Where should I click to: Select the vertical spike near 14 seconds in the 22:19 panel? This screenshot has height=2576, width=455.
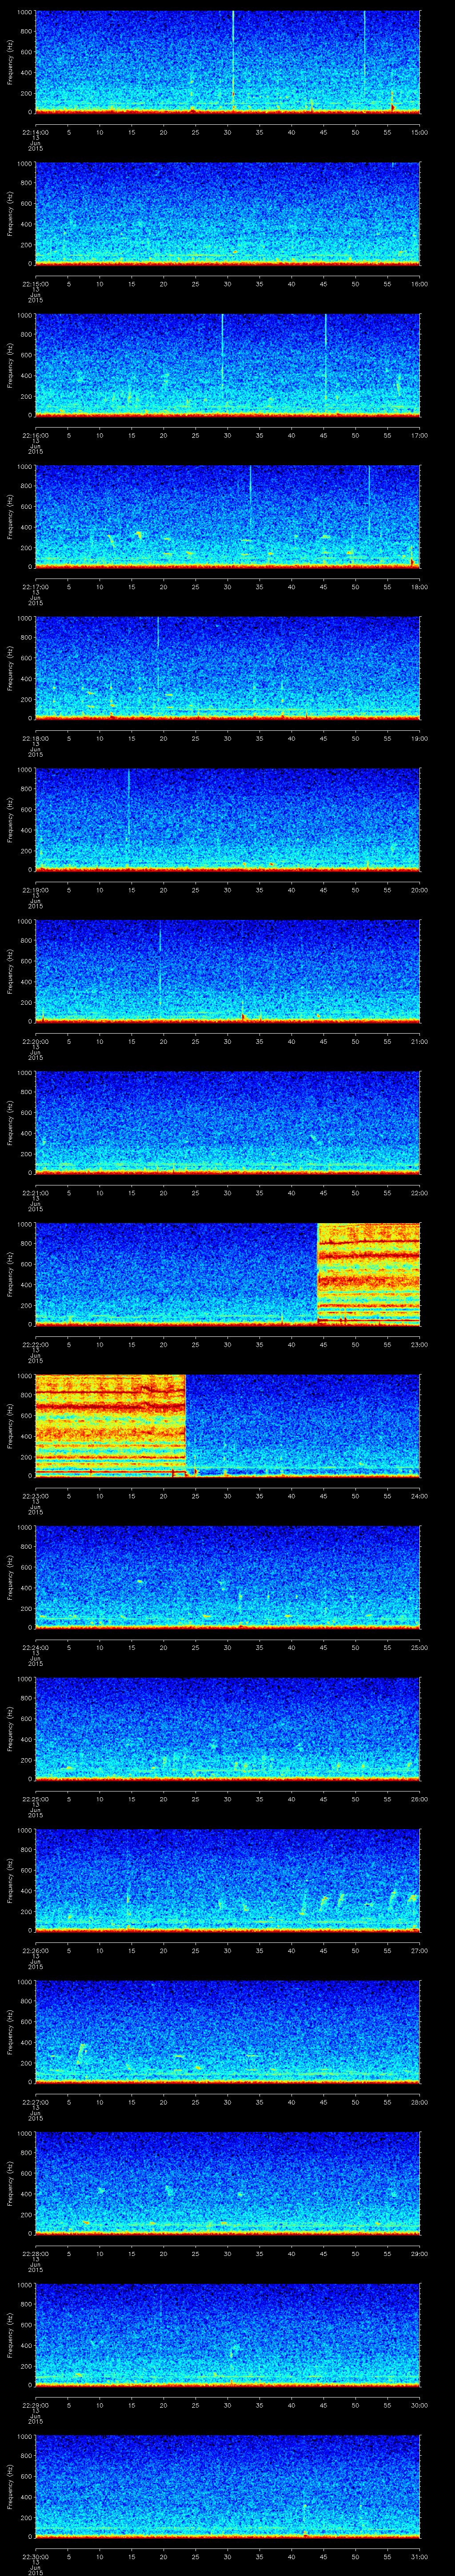tap(128, 800)
